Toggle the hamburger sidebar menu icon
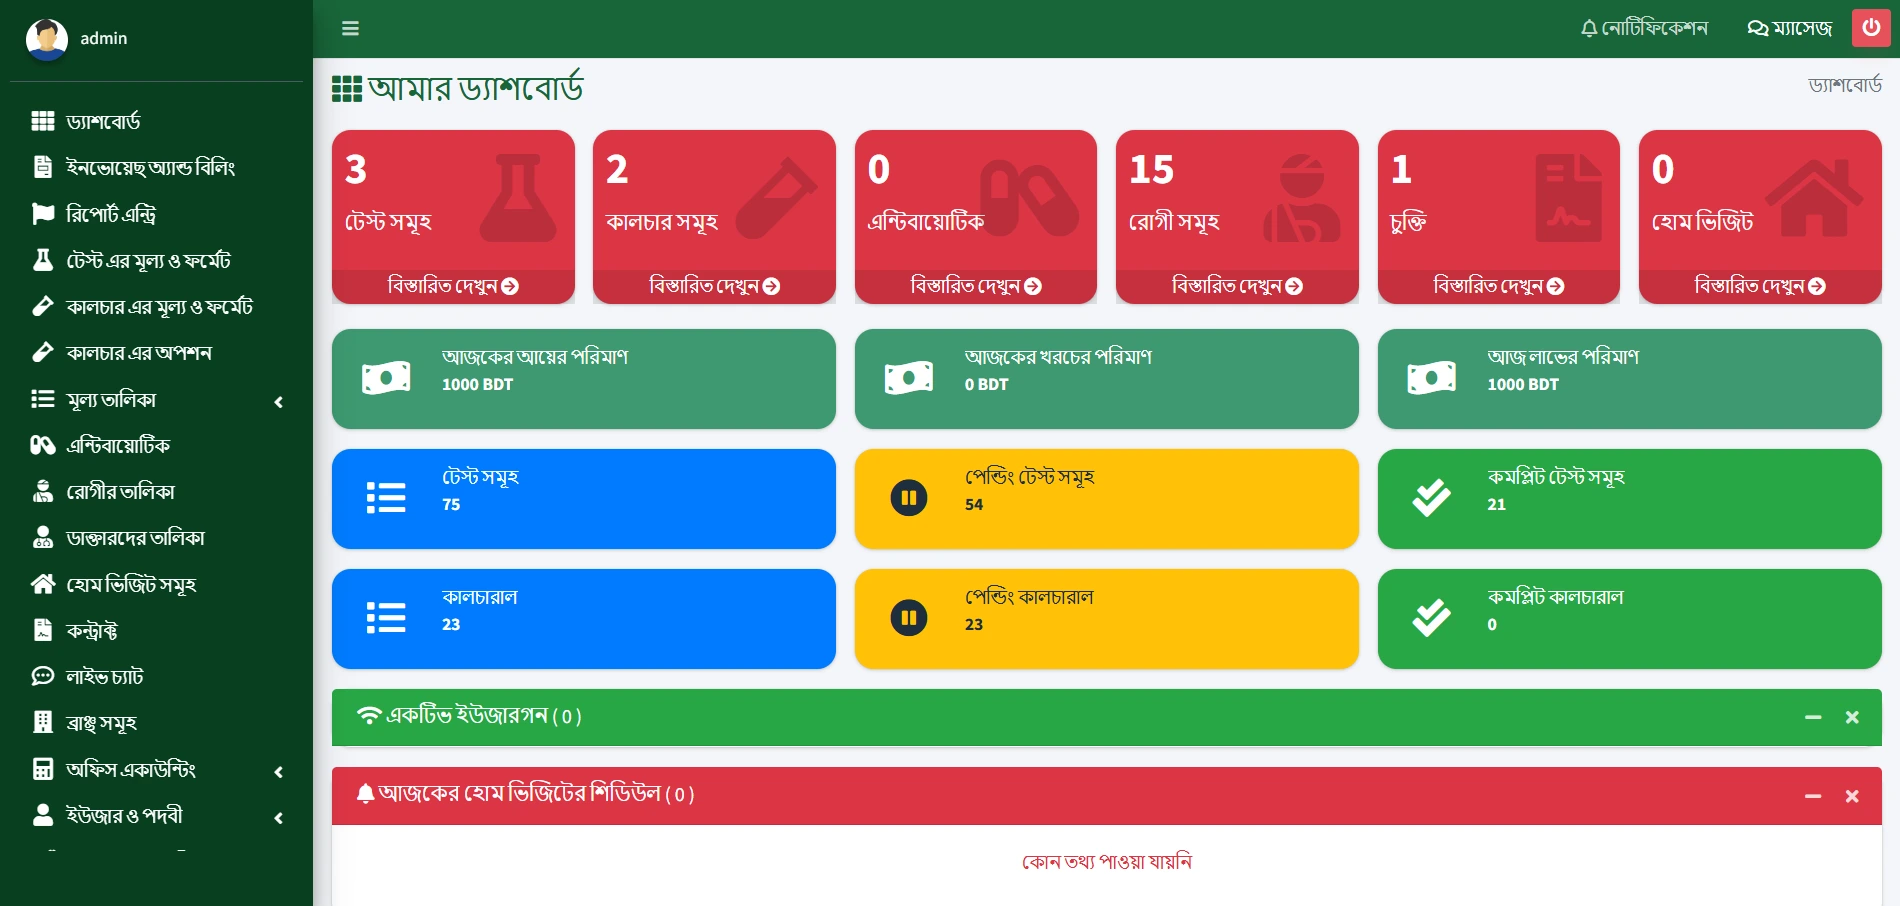Viewport: 1900px width, 906px height. pyautogui.click(x=350, y=28)
